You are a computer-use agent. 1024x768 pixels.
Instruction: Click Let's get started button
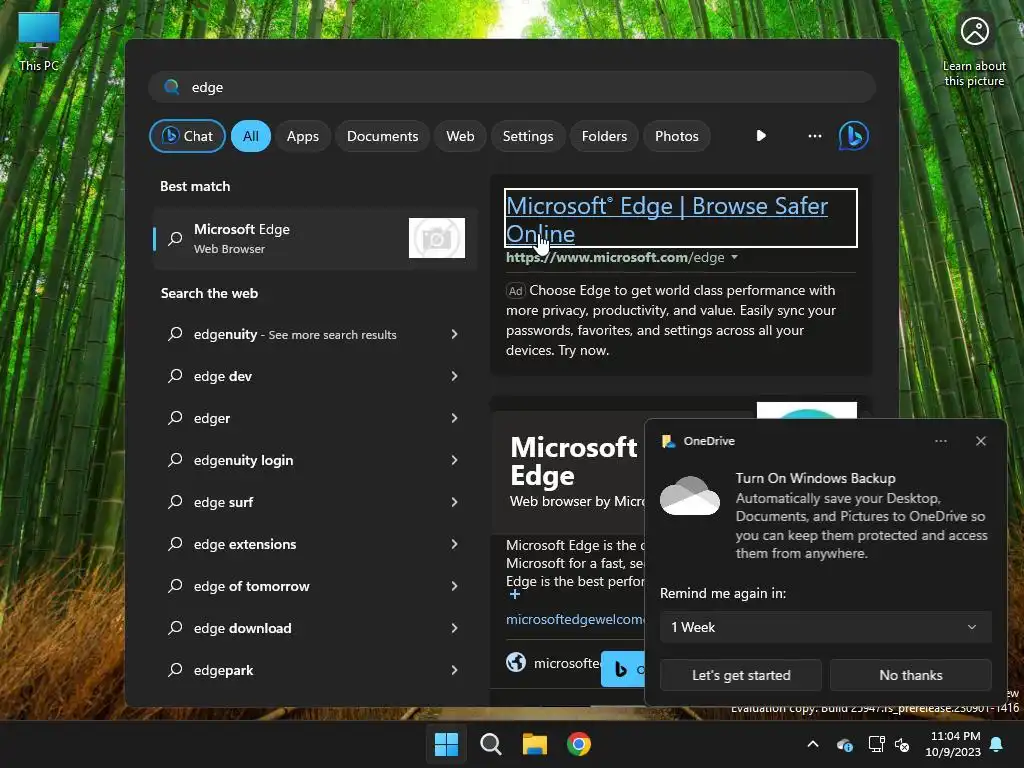tap(741, 675)
